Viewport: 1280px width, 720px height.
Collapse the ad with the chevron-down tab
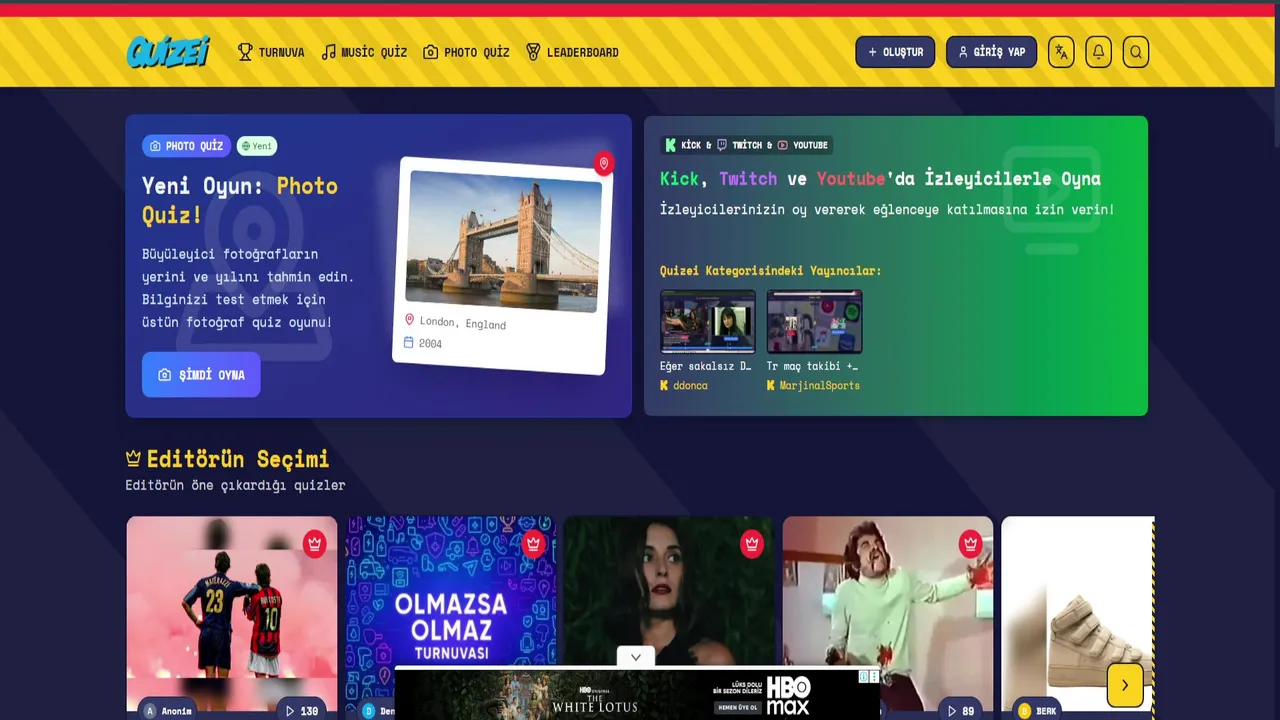tap(636, 657)
